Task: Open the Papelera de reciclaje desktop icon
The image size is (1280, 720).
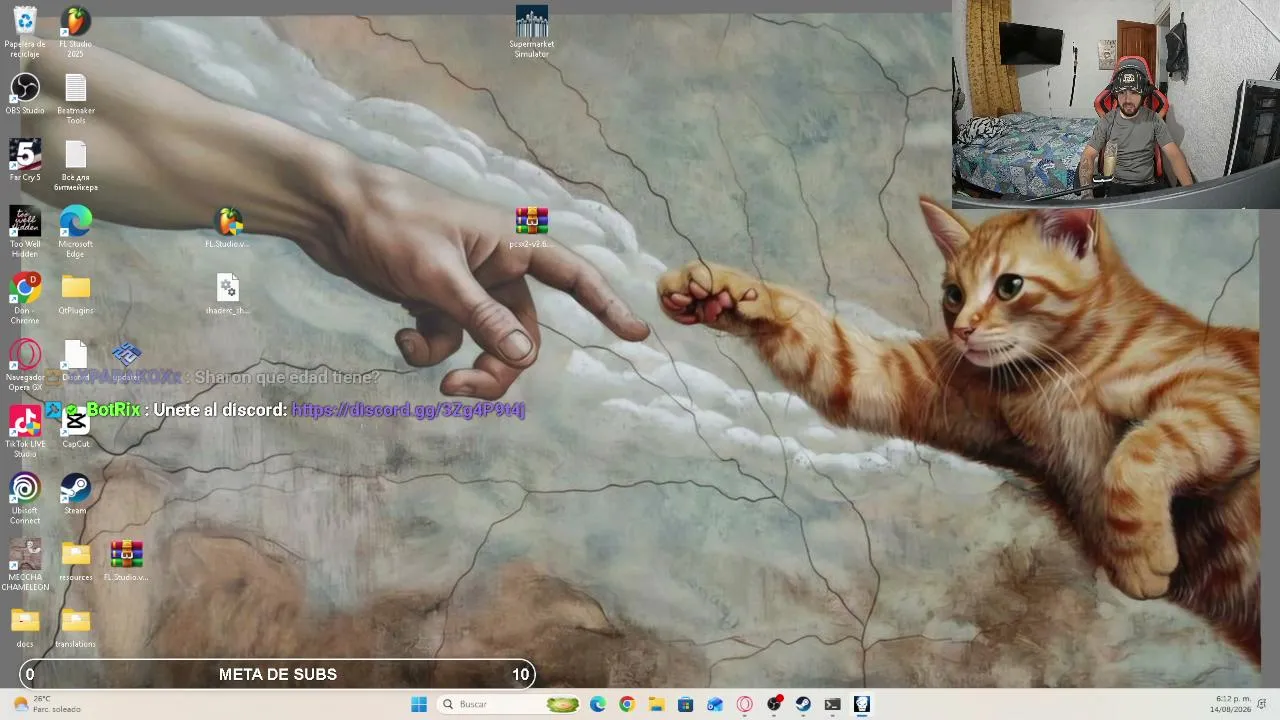Action: (x=25, y=32)
